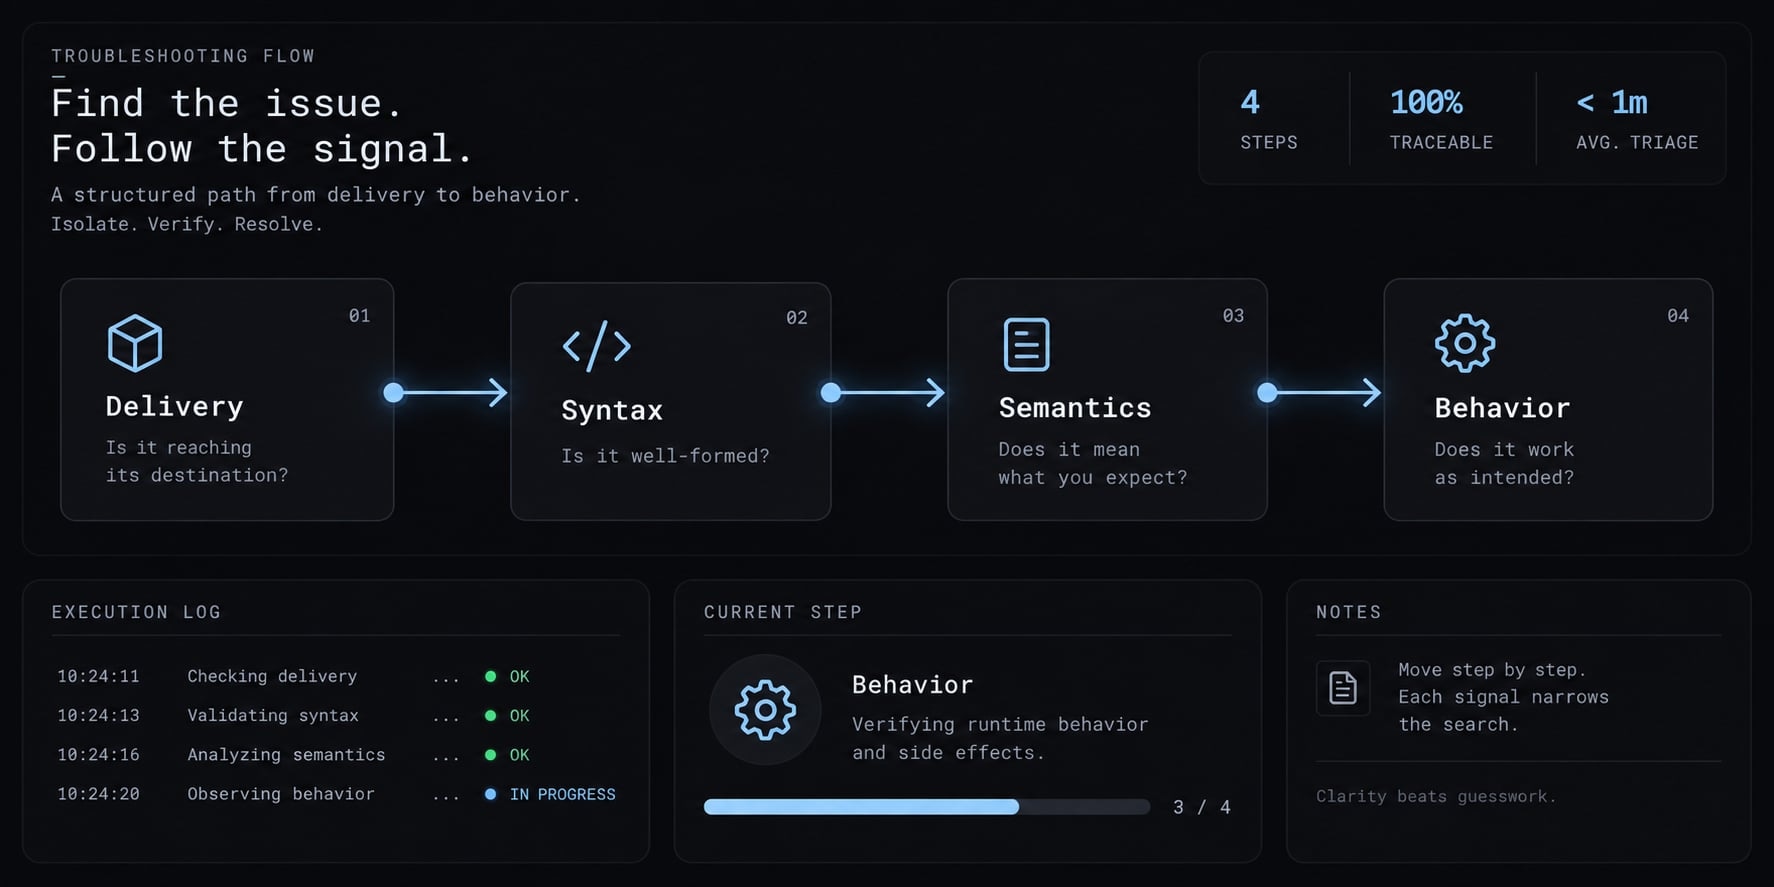The width and height of the screenshot is (1774, 887).
Task: Select the progress bar showing 3 / 4
Action: click(x=927, y=807)
